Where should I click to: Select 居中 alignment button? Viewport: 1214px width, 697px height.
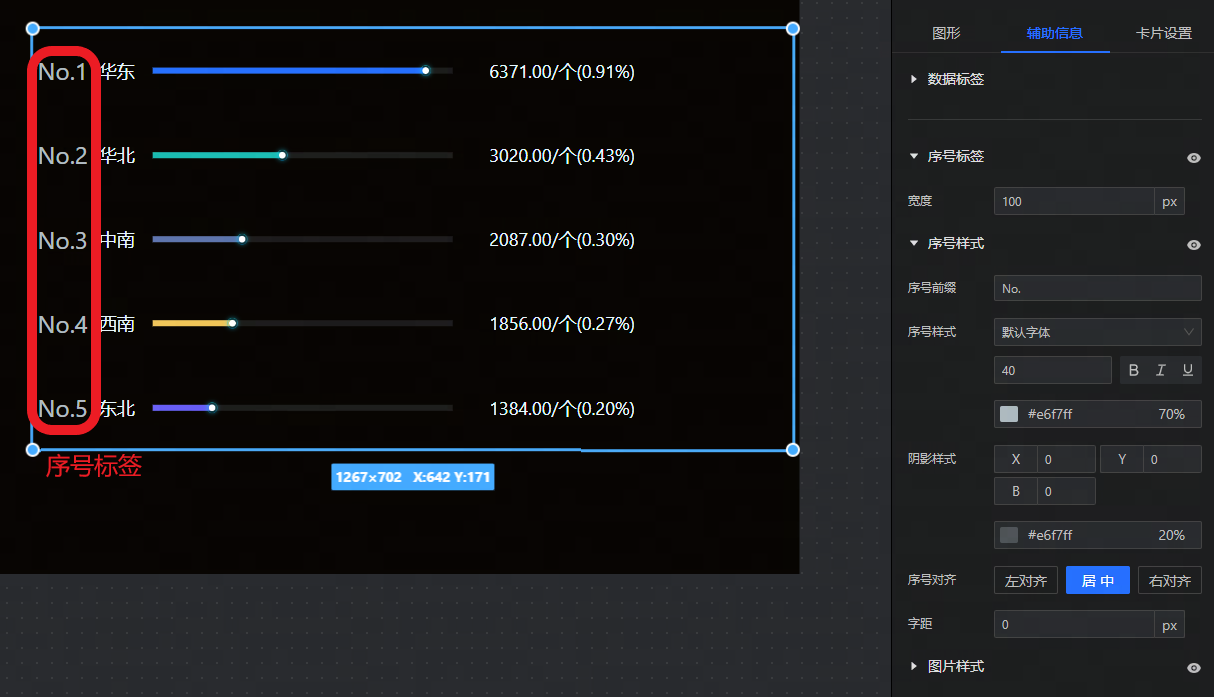(x=1097, y=580)
